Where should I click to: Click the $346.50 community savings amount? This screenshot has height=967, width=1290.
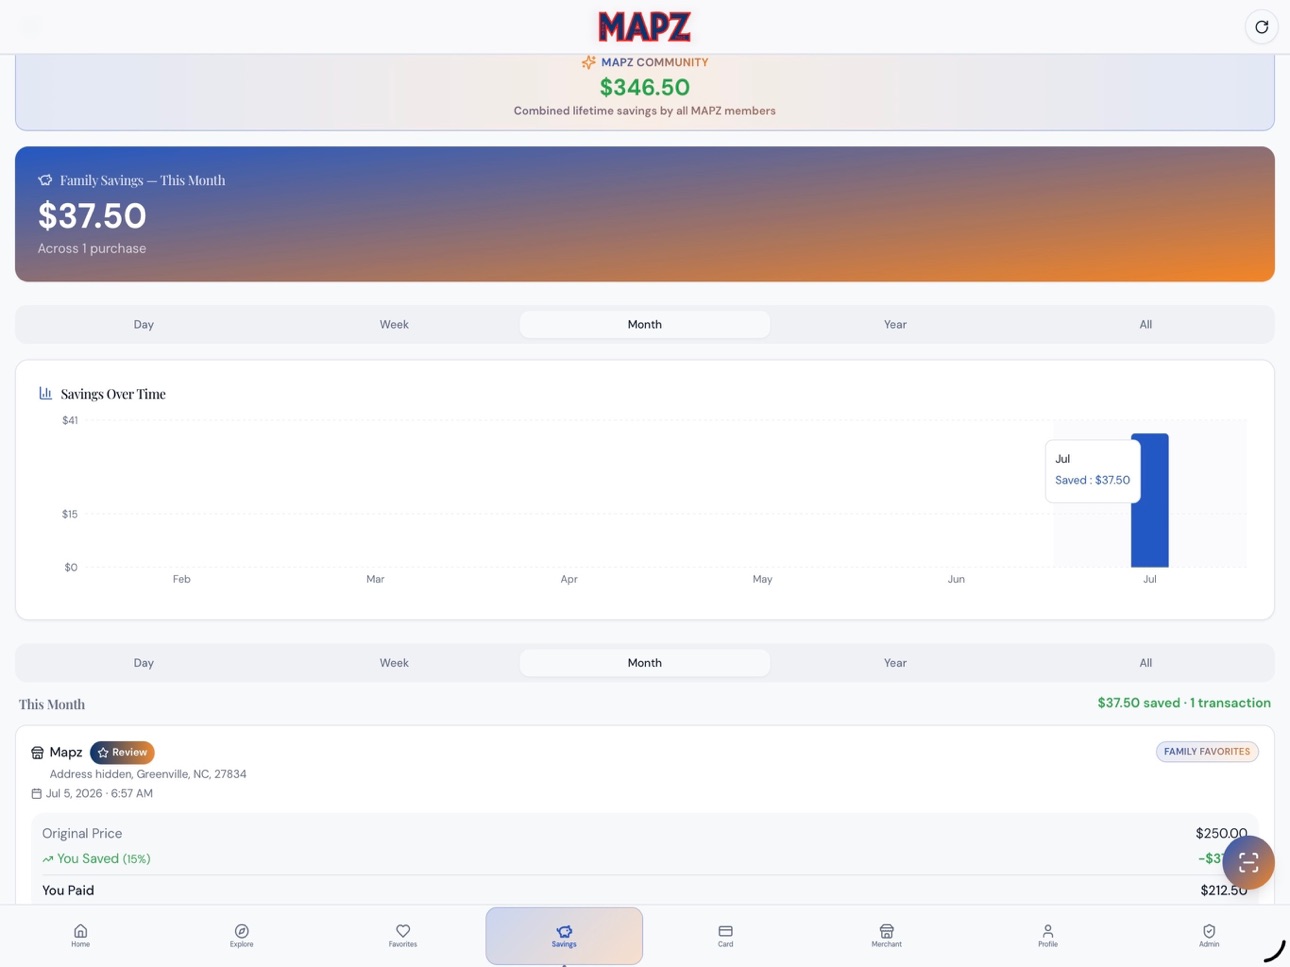click(644, 87)
